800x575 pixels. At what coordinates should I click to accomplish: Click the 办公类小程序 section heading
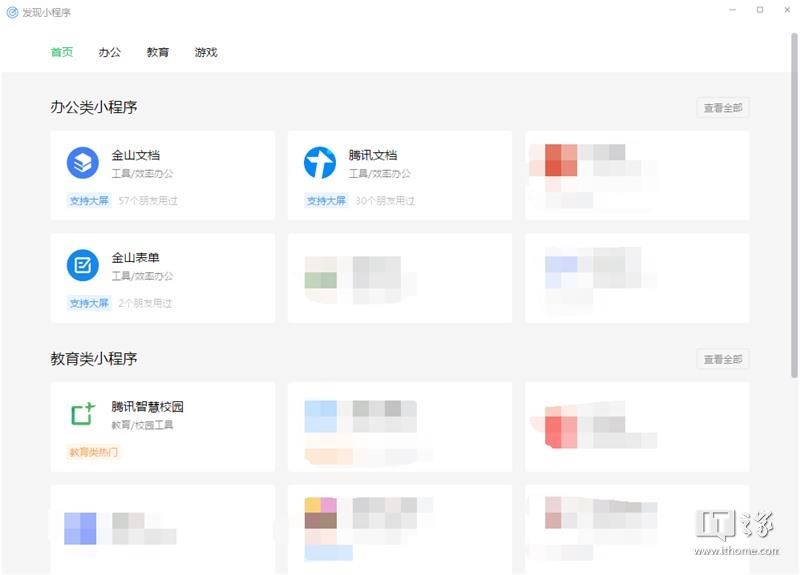[94, 107]
